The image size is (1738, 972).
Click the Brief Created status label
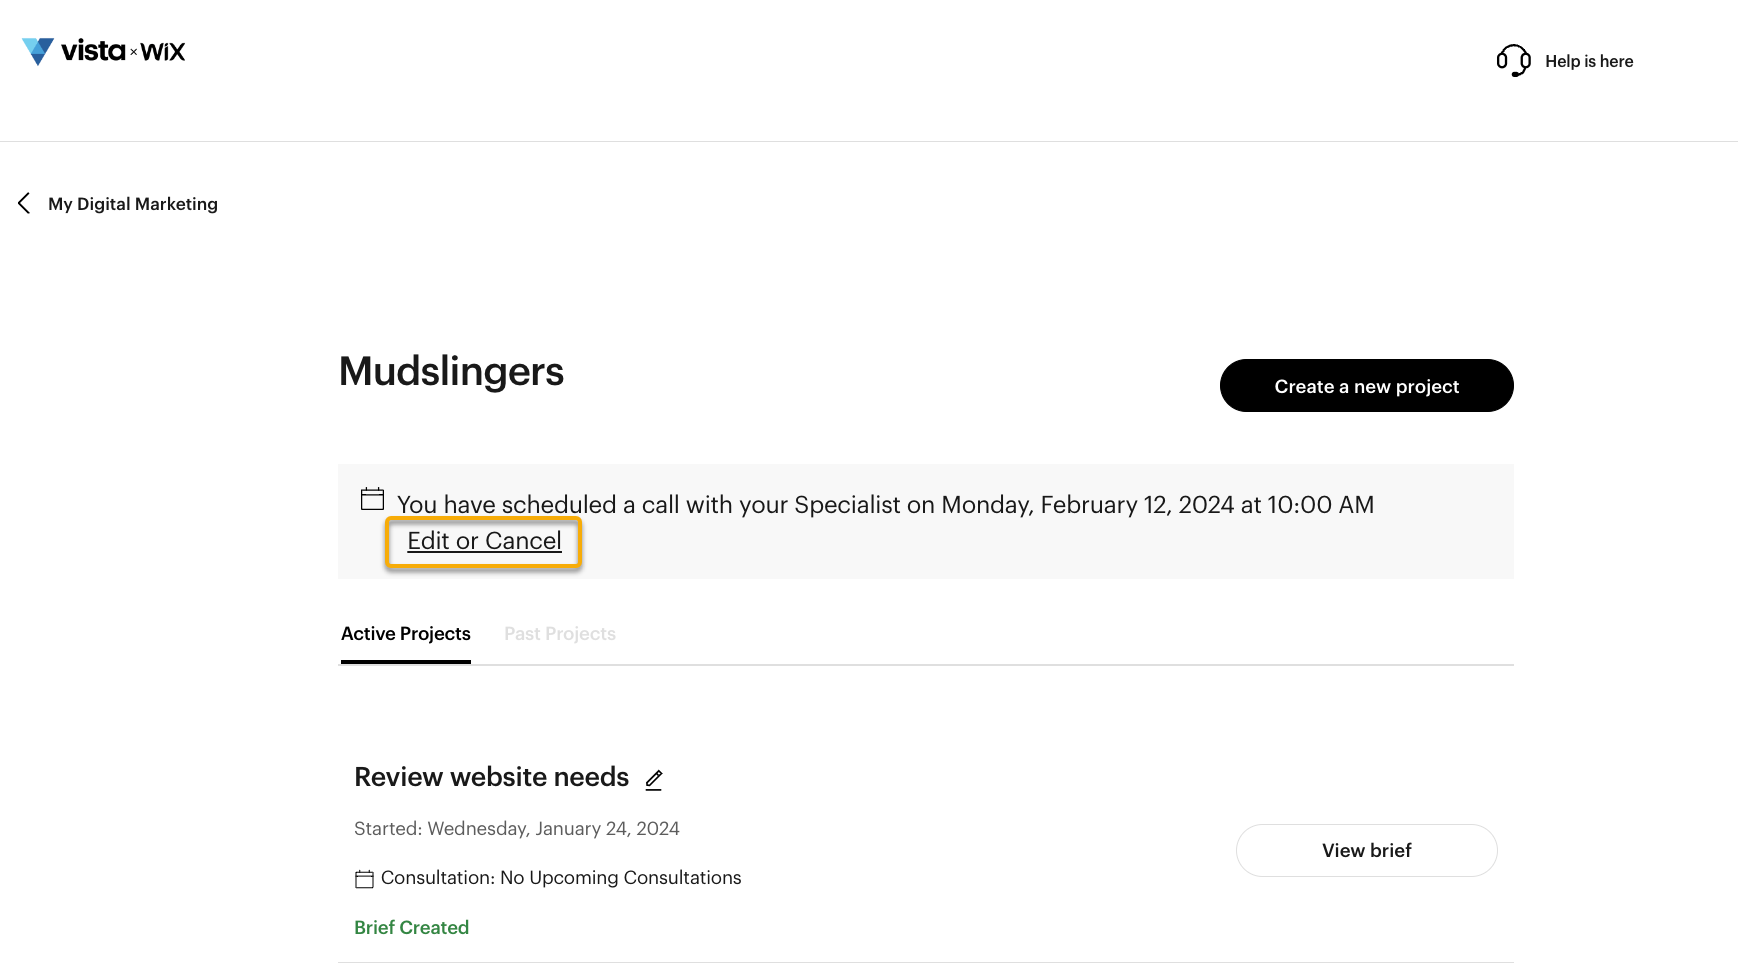[411, 928]
